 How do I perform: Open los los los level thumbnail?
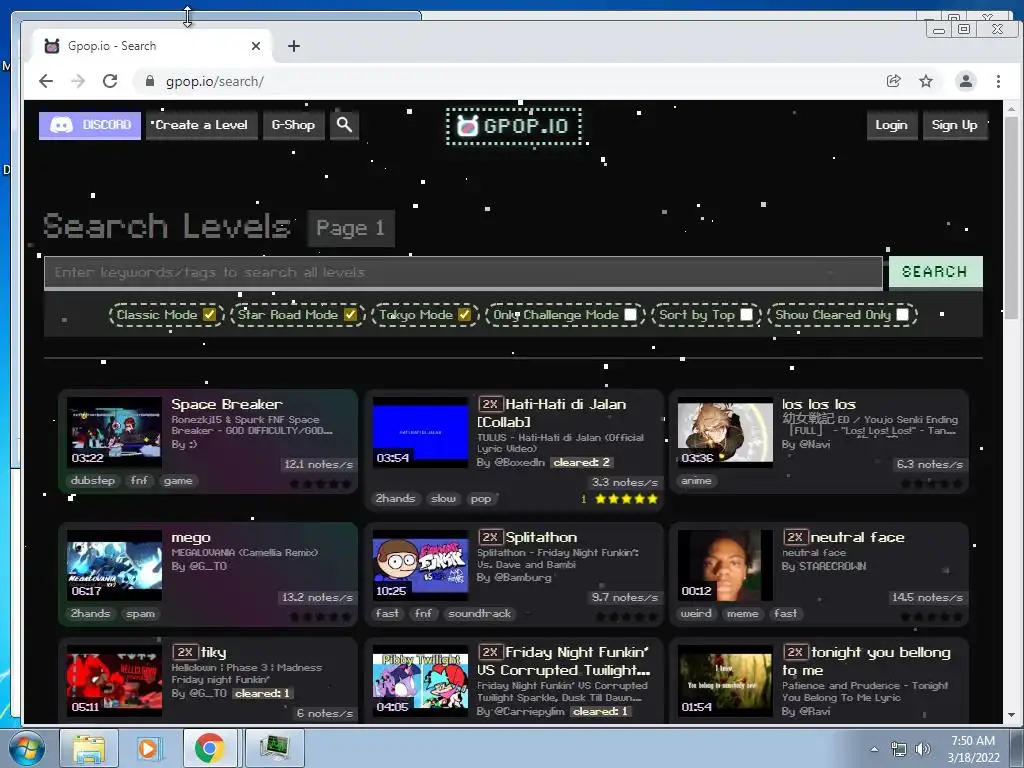[x=725, y=432]
